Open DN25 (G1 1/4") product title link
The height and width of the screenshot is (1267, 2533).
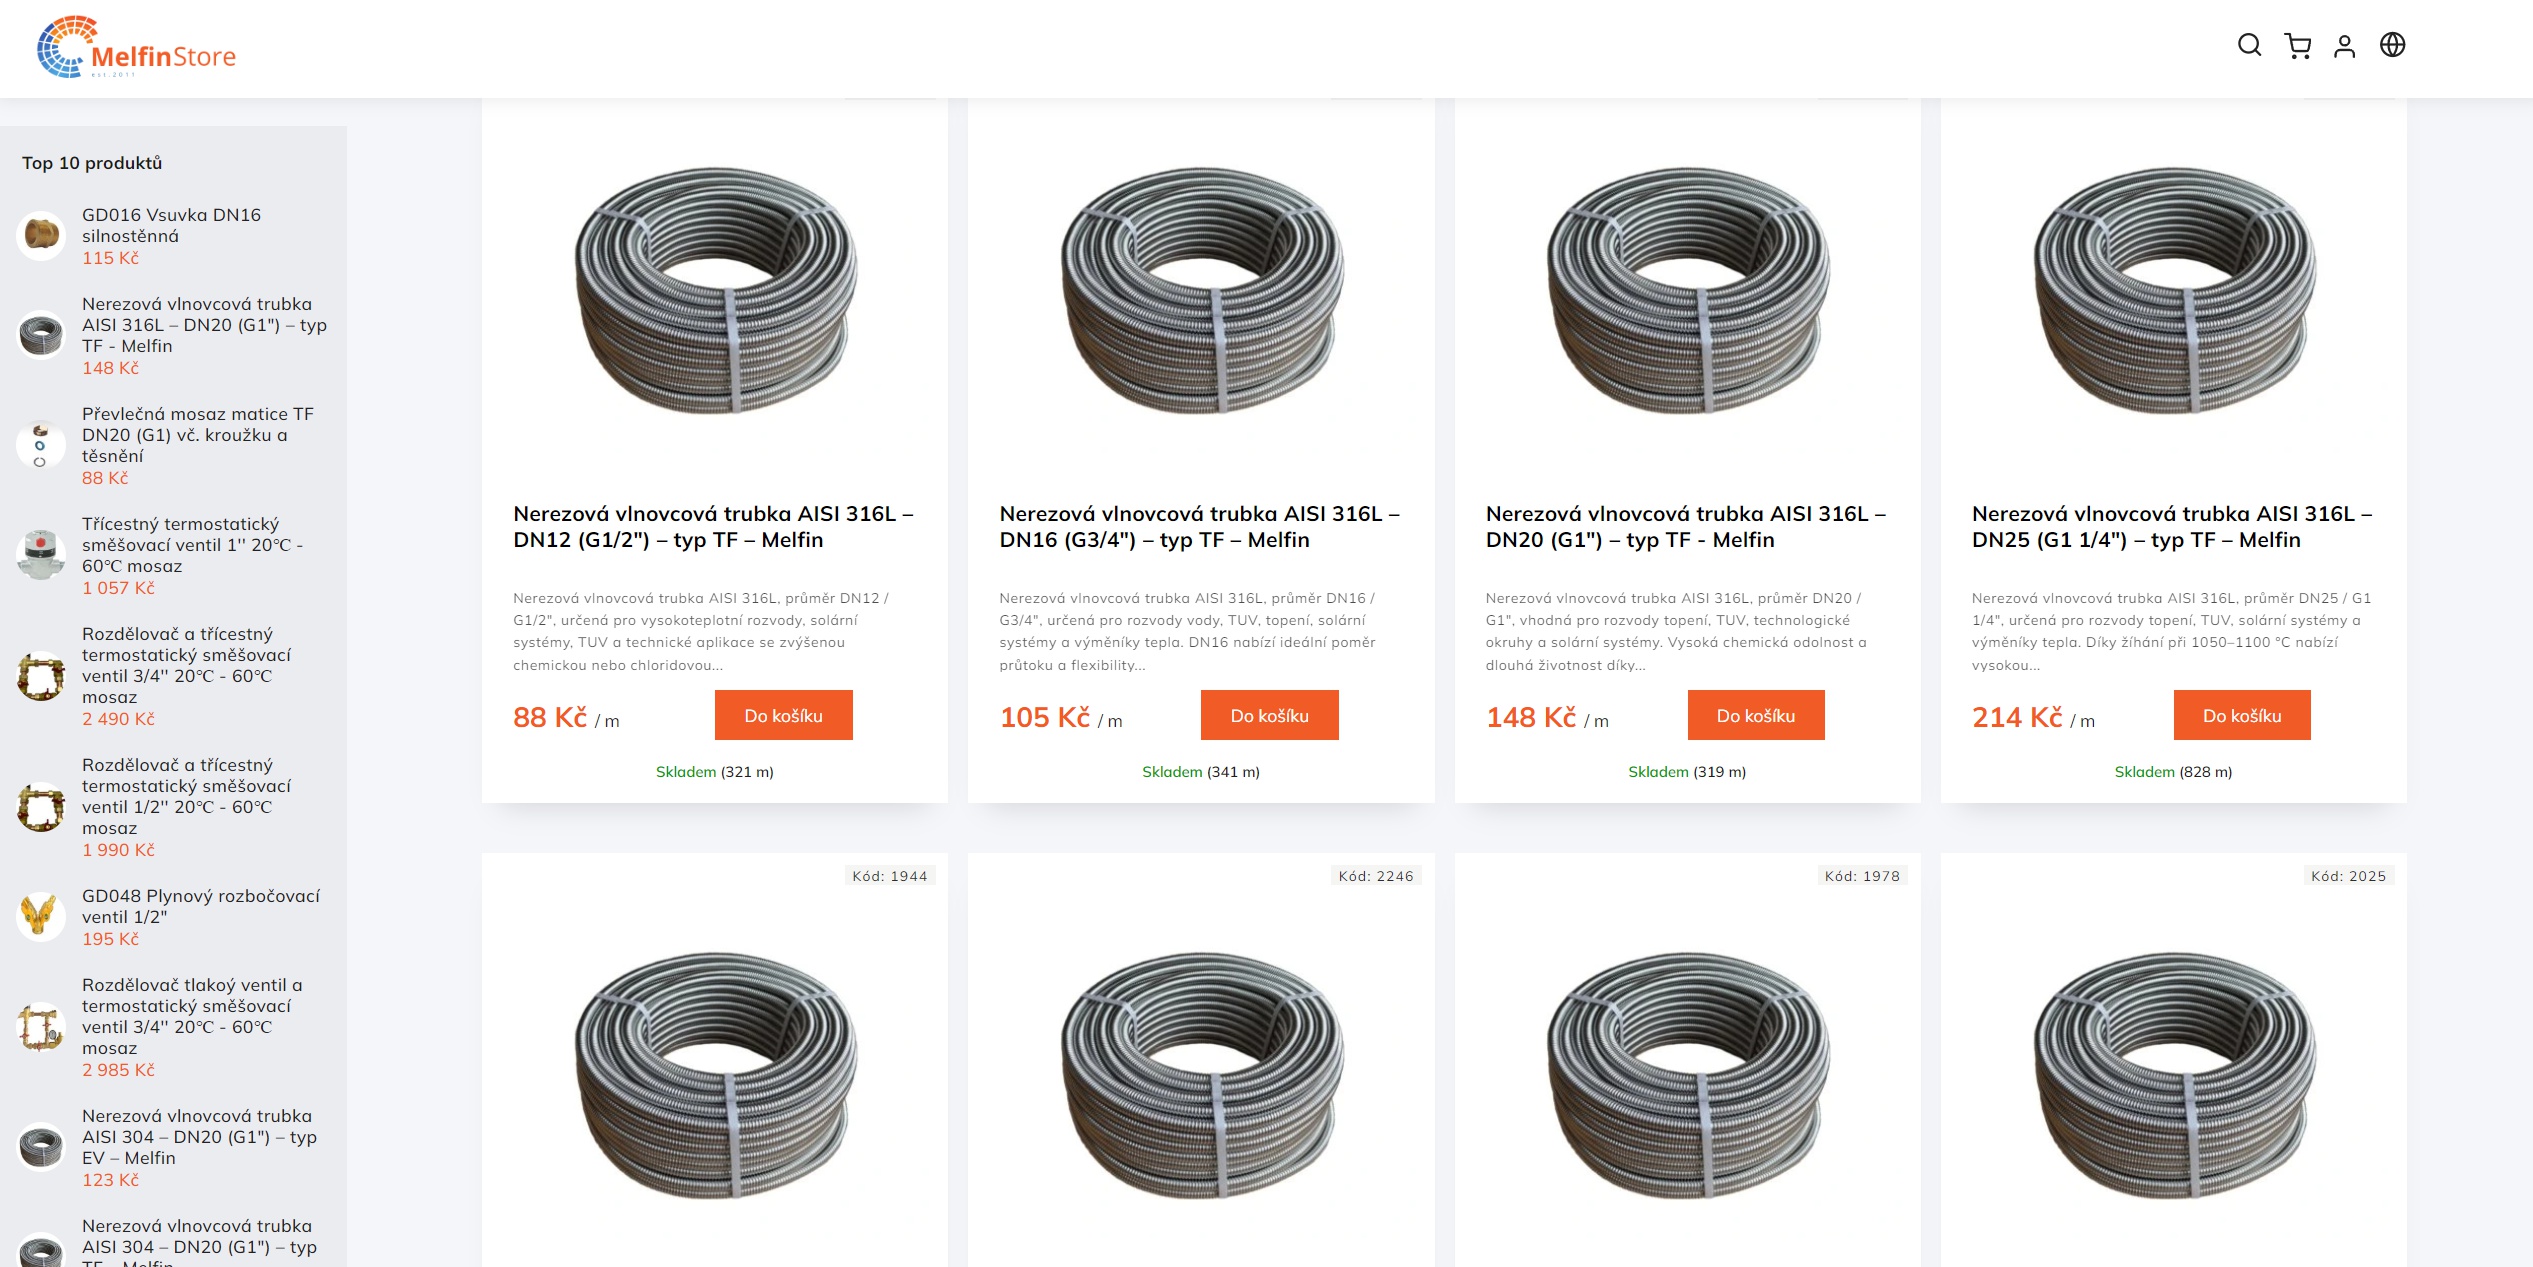point(2171,527)
